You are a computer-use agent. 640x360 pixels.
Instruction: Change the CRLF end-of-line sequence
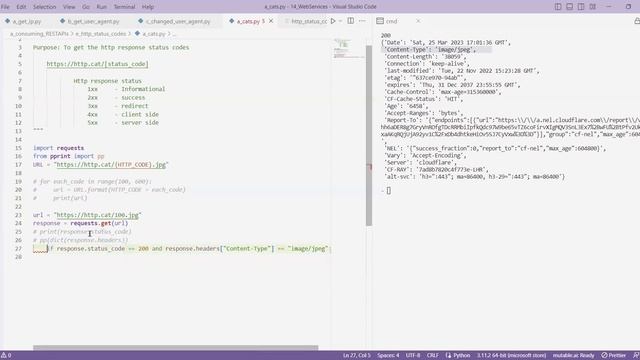pos(433,356)
